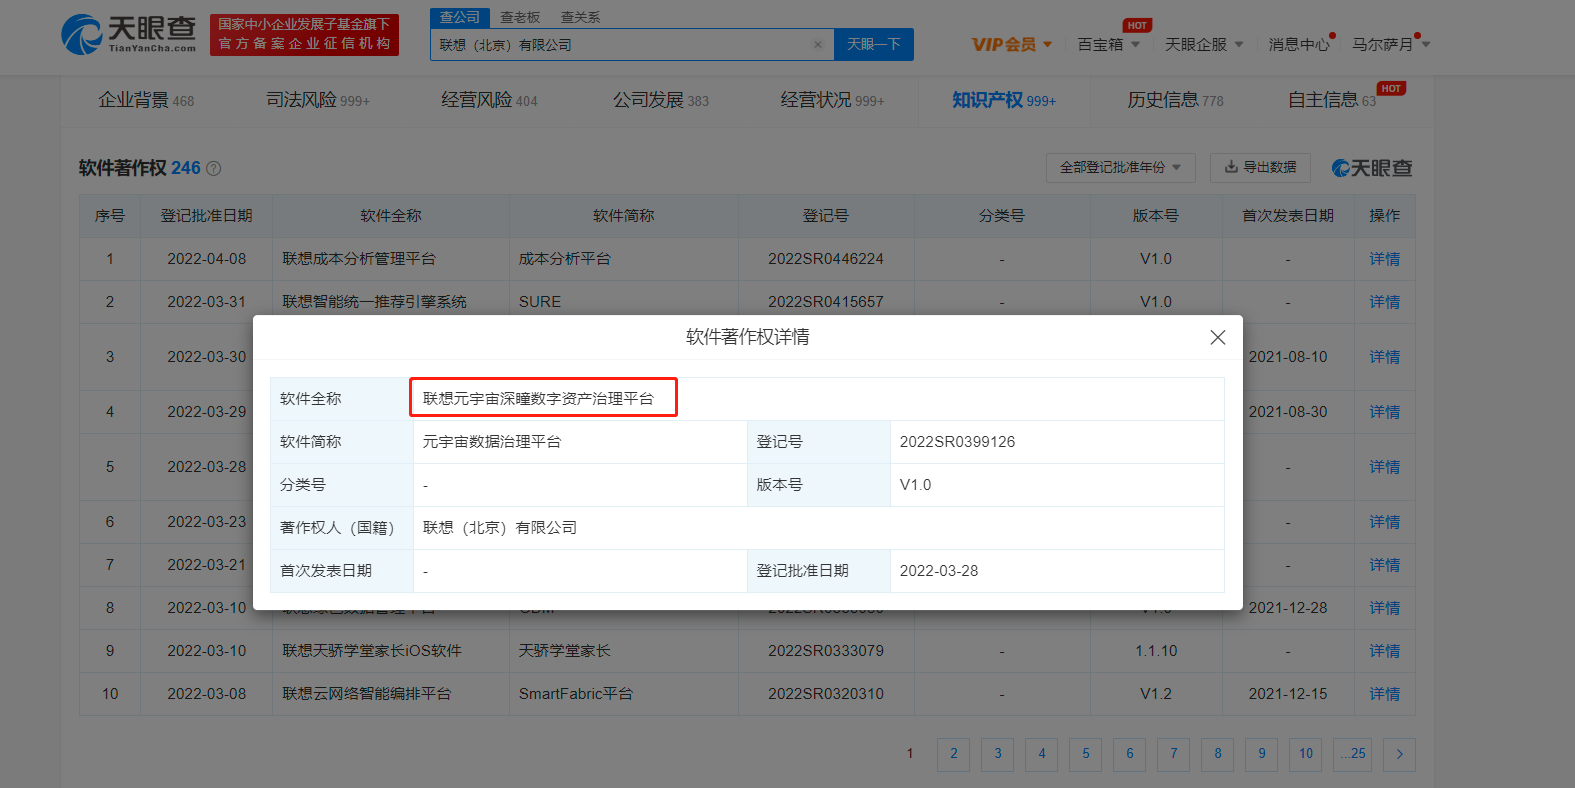
Task: Switch to the 查老板 search tab
Action: pyautogui.click(x=520, y=17)
